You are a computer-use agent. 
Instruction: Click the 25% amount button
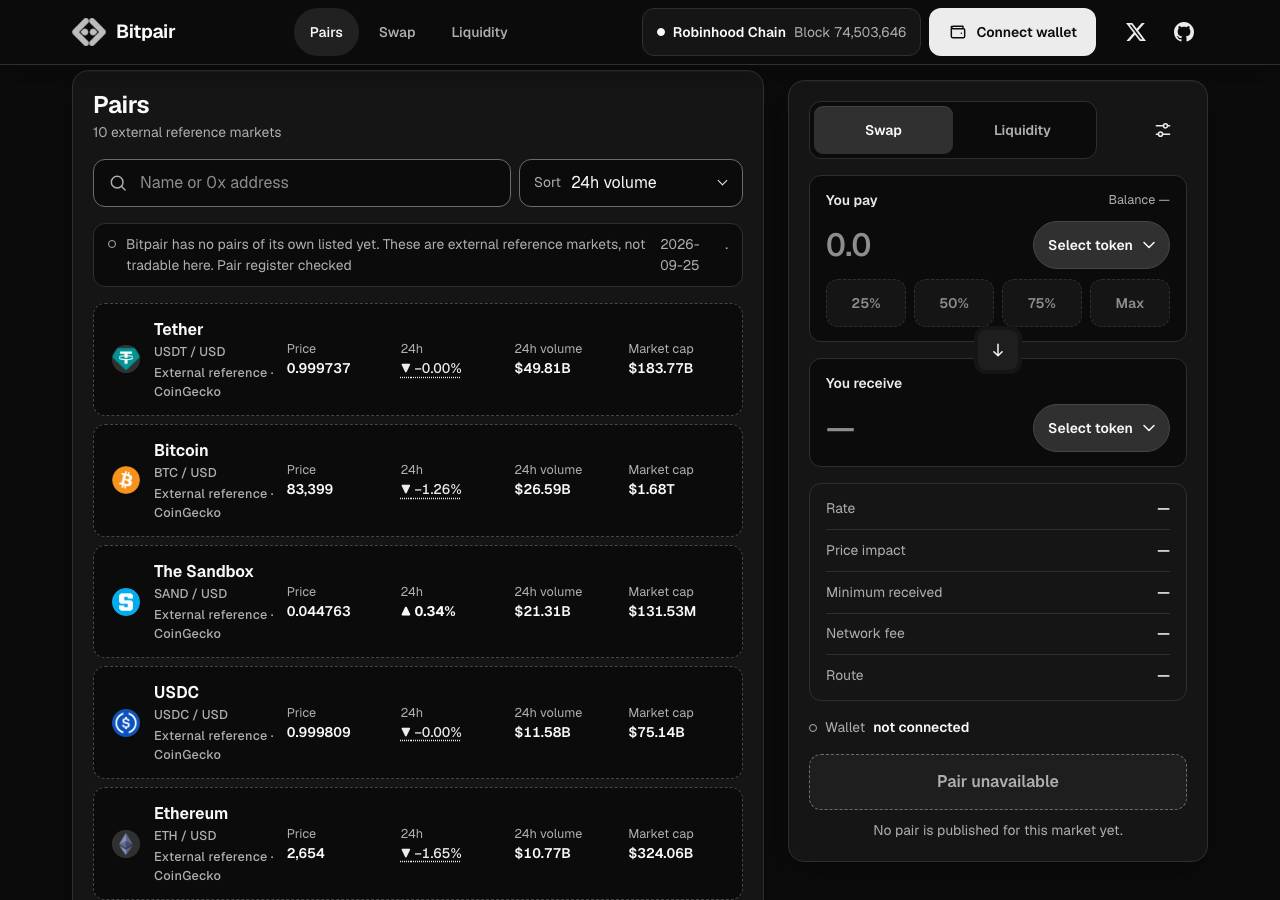pyautogui.click(x=866, y=303)
